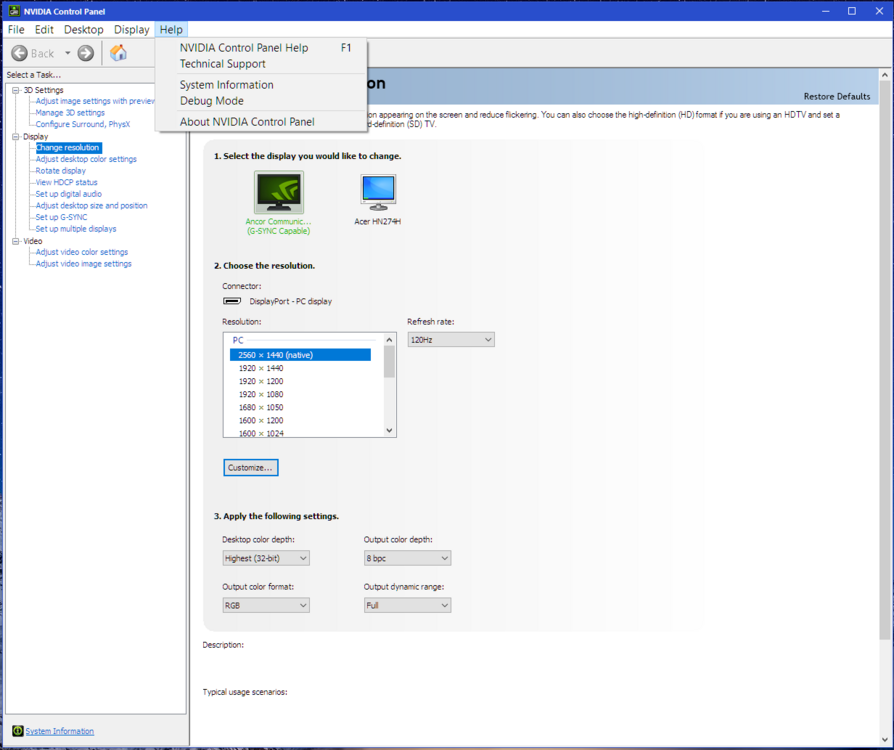
Task: Choose NVIDIA Control Panel Help
Action: (262, 48)
